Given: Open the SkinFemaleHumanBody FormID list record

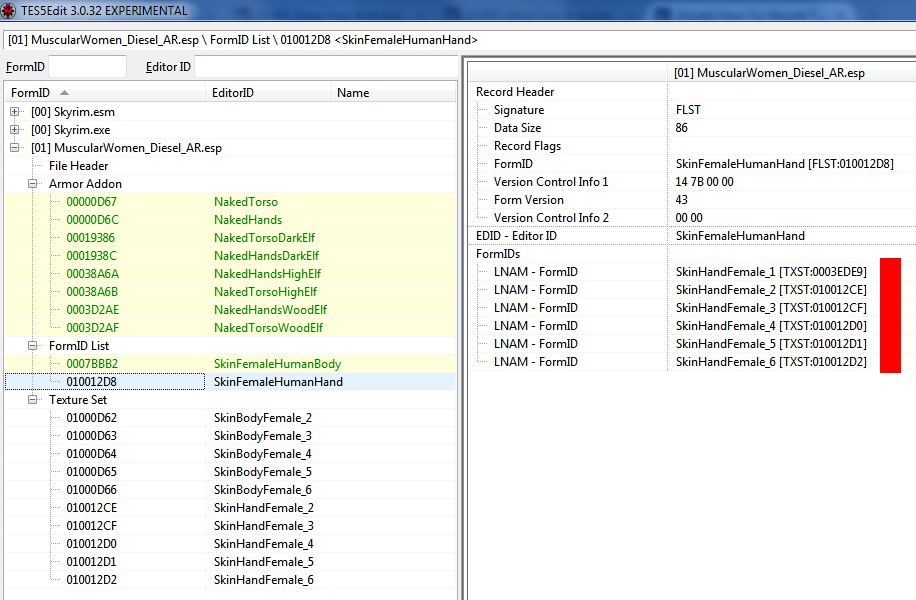Looking at the screenshot, I should 277,364.
